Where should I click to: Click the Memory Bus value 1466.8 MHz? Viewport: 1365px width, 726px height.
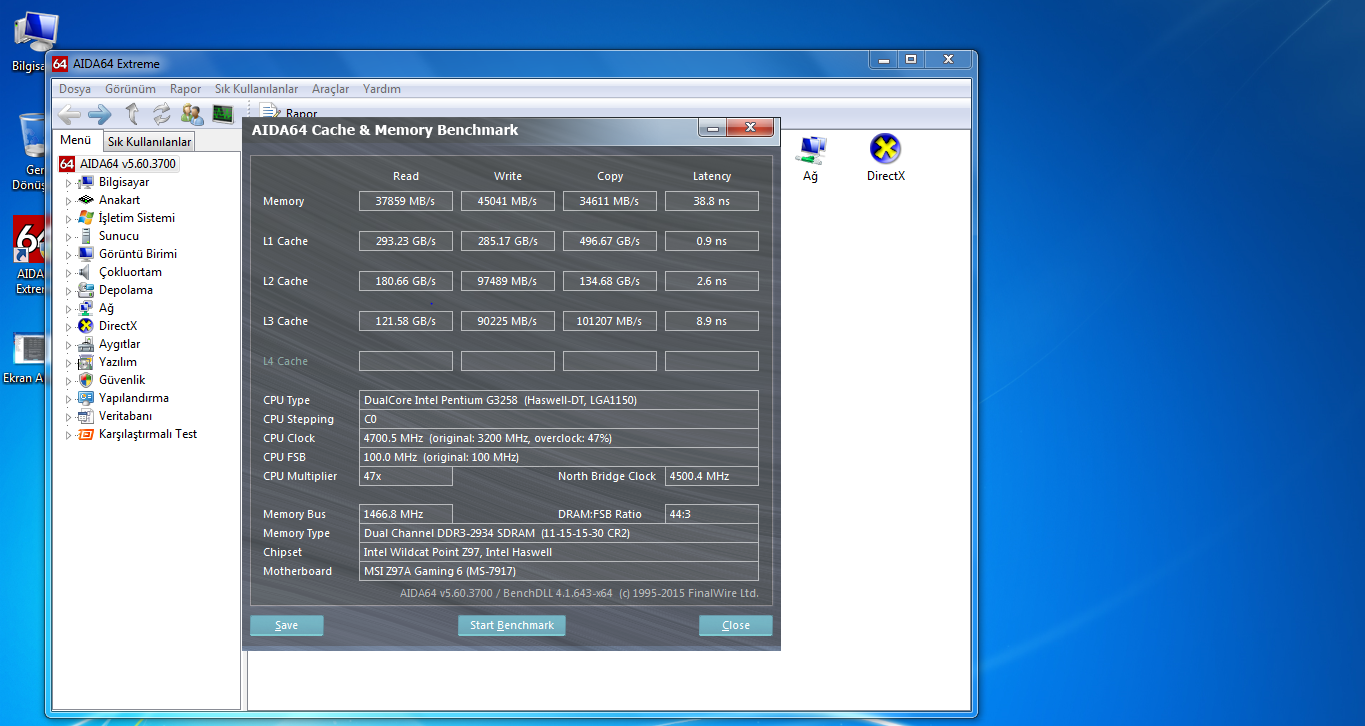coord(406,514)
